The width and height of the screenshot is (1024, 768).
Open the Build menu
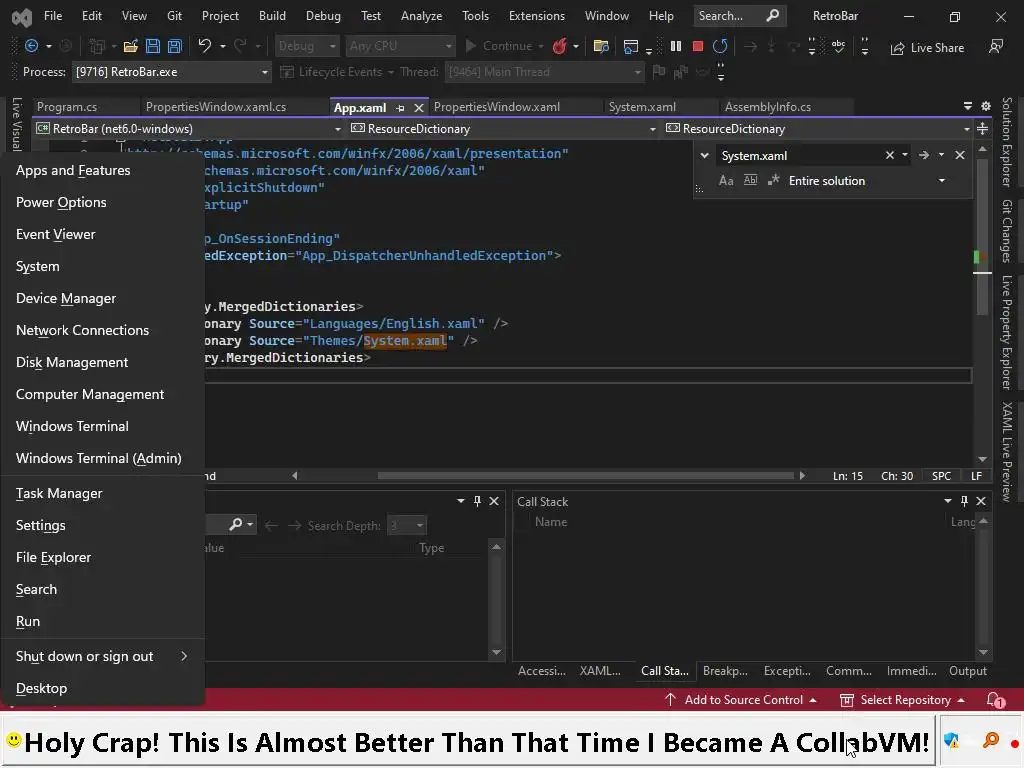272,16
